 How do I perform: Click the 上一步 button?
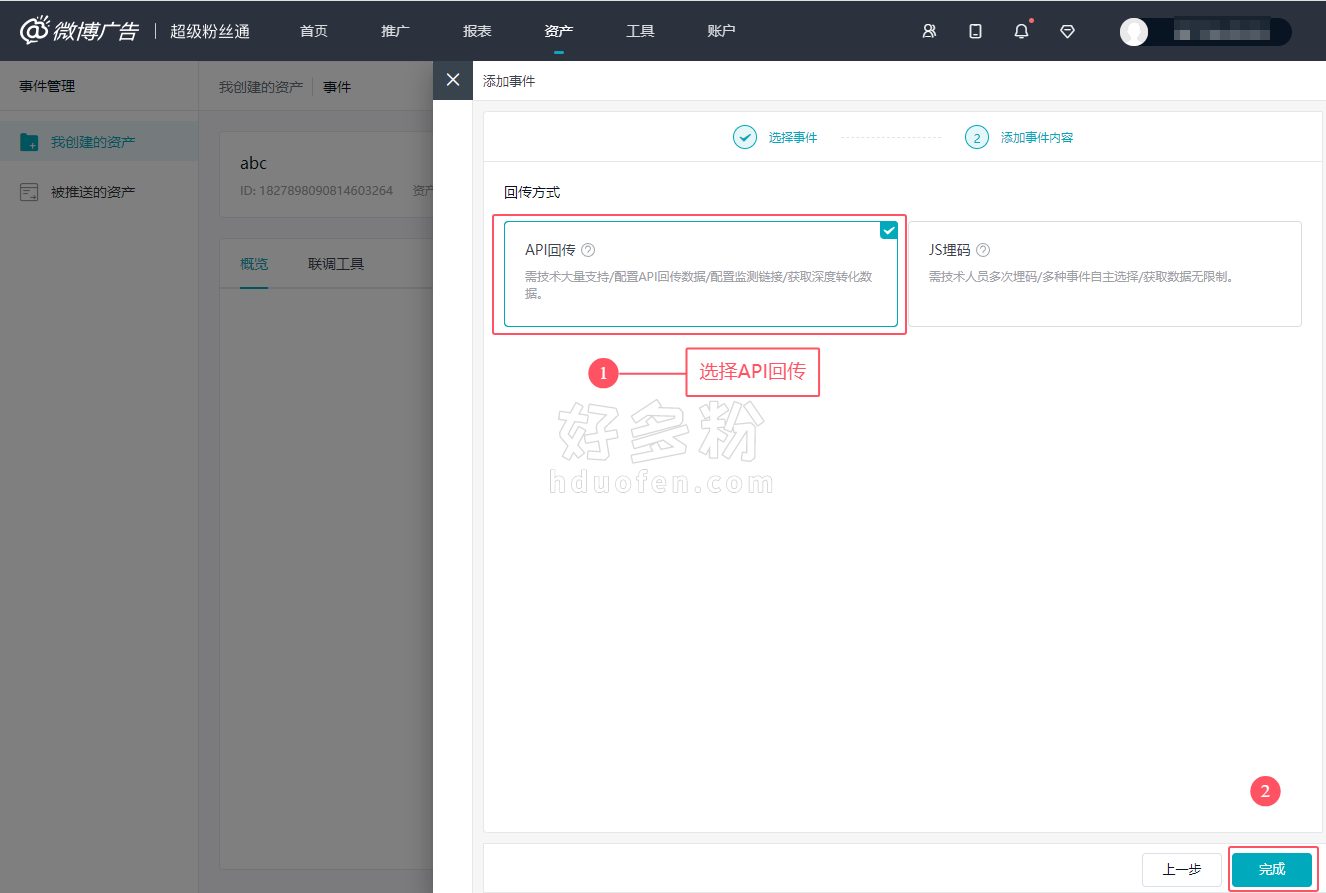(x=1182, y=870)
